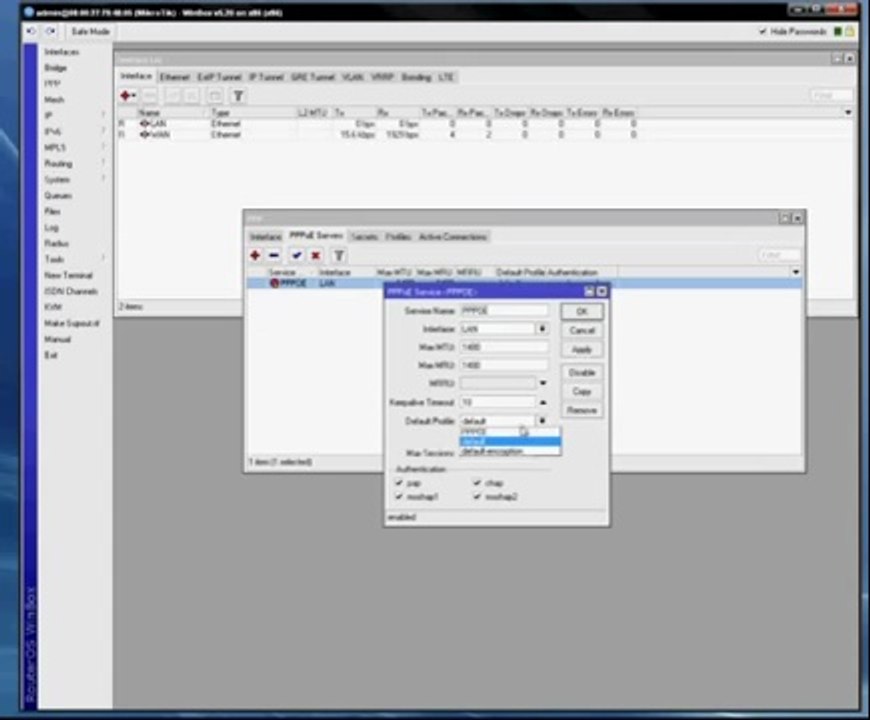870x720 pixels.
Task: Collapse the Keepalive Timeout field arrow
Action: (543, 402)
